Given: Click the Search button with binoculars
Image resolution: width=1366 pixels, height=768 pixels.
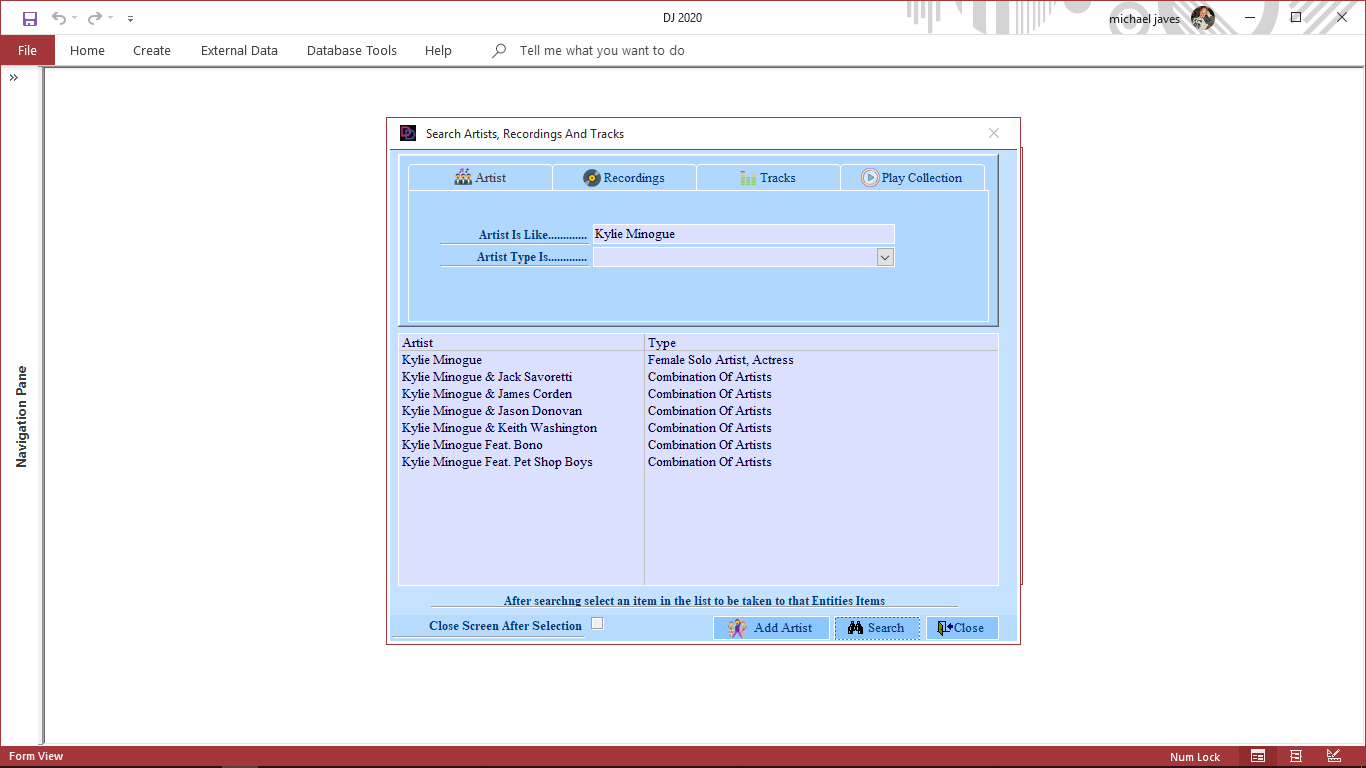Looking at the screenshot, I should coord(877,628).
